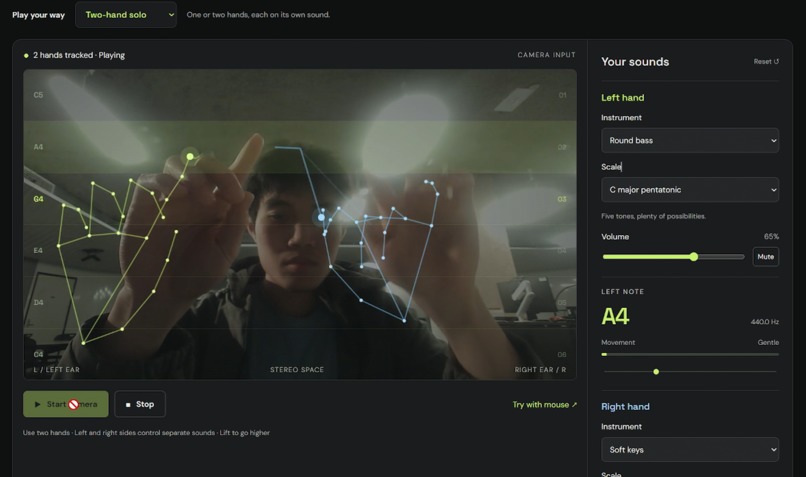Click the Gentle movement label
The width and height of the screenshot is (806, 477).
tap(768, 342)
